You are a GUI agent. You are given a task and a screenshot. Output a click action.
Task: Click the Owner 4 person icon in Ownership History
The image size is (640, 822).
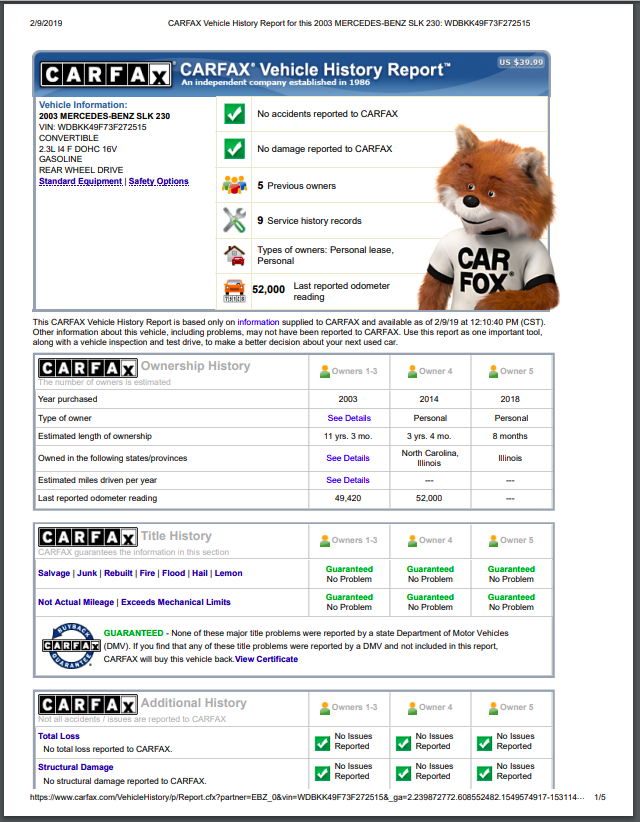[413, 371]
